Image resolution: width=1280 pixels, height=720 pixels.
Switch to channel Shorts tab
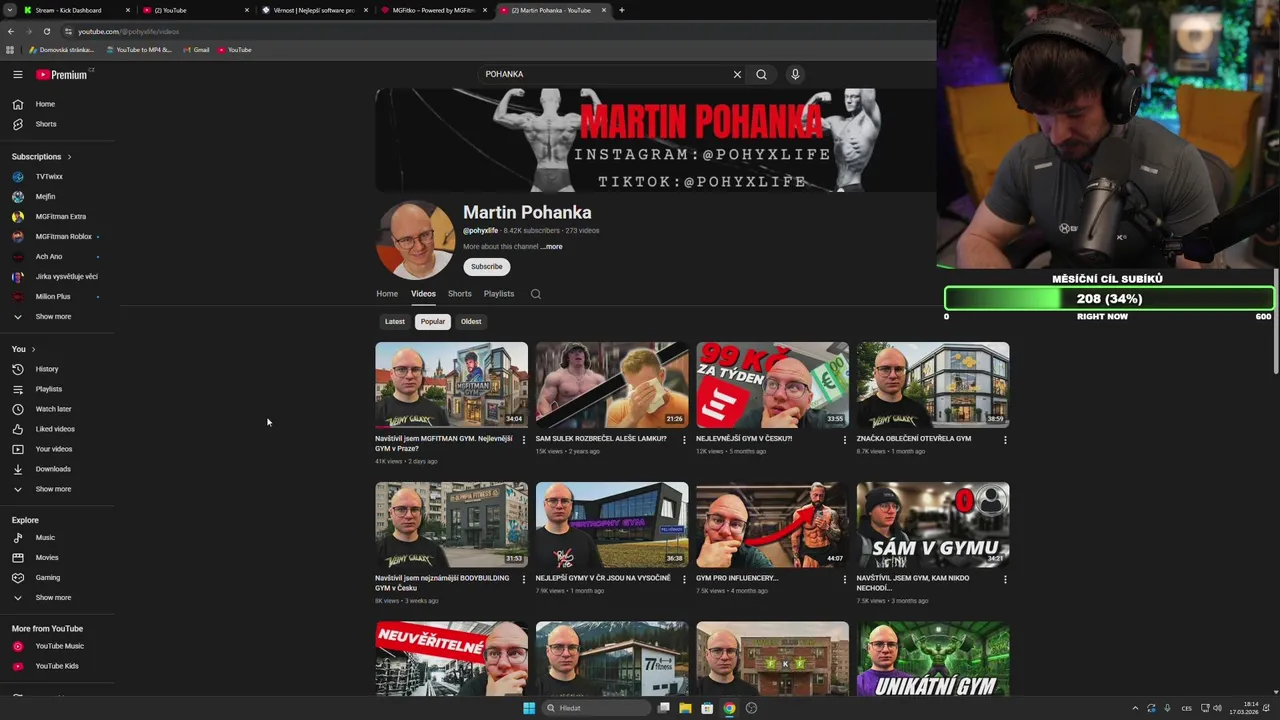click(x=460, y=294)
